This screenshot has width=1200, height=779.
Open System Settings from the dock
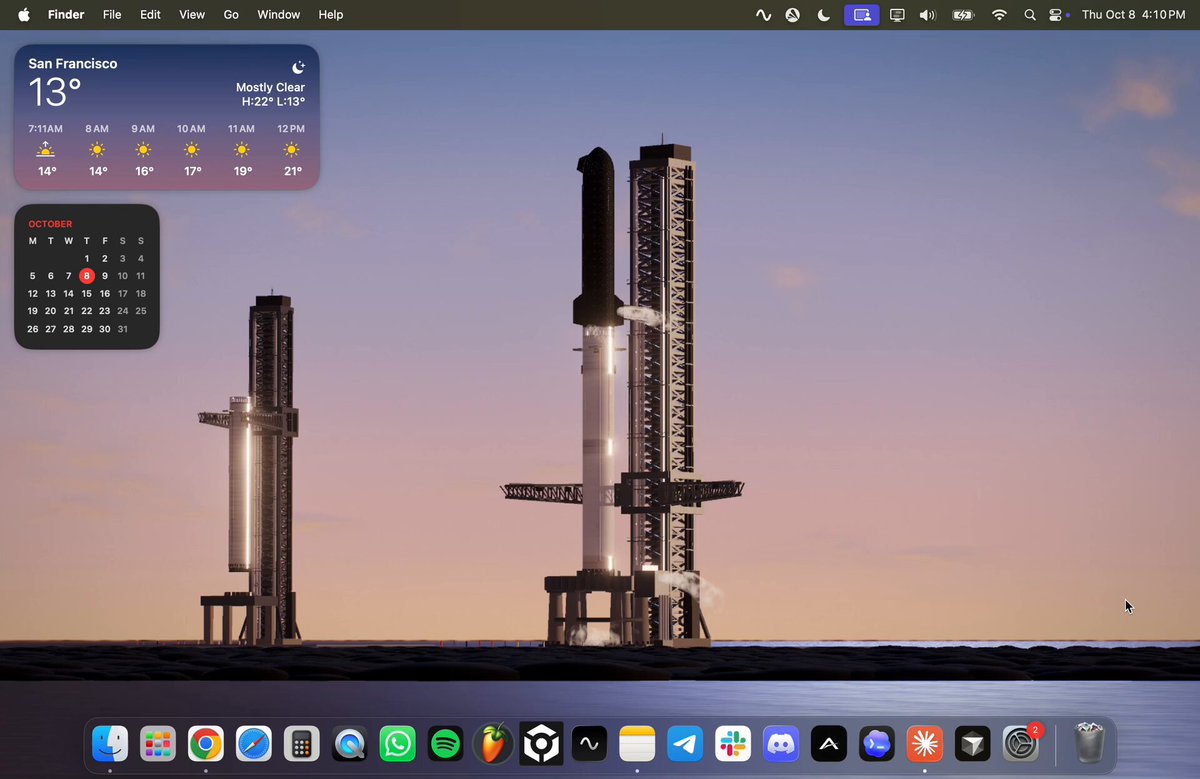click(1021, 744)
